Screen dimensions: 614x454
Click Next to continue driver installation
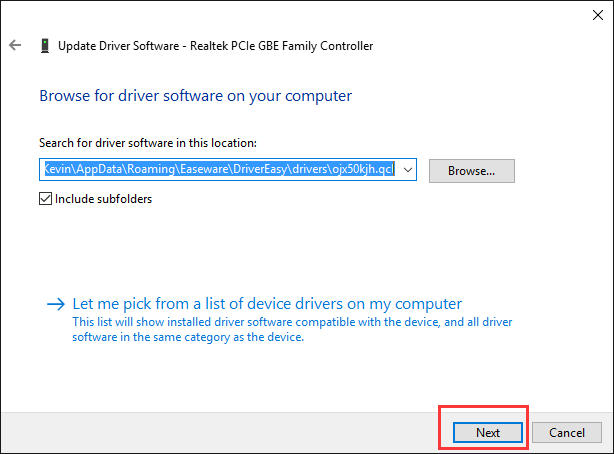coord(488,432)
